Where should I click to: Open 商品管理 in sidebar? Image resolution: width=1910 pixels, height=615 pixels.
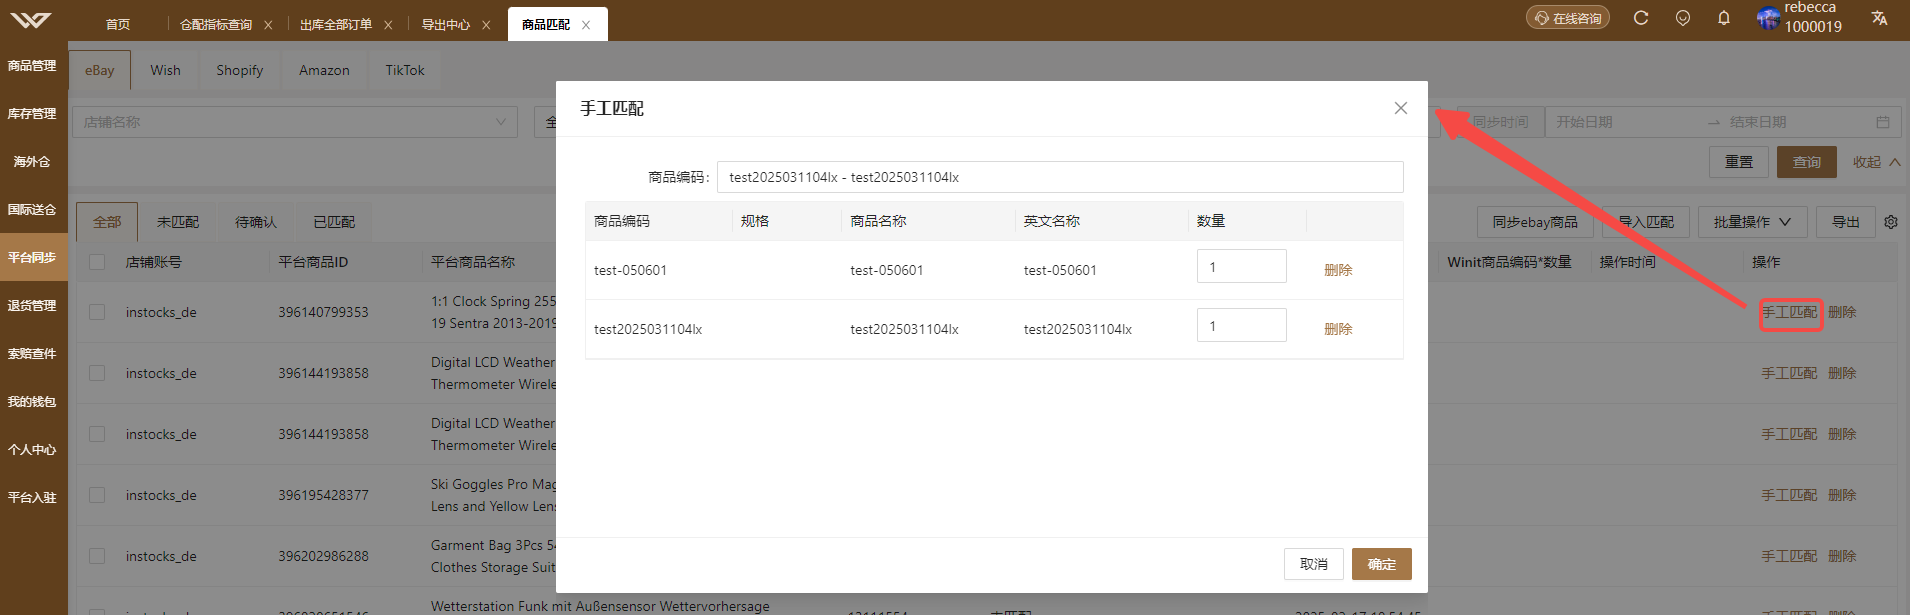click(33, 66)
